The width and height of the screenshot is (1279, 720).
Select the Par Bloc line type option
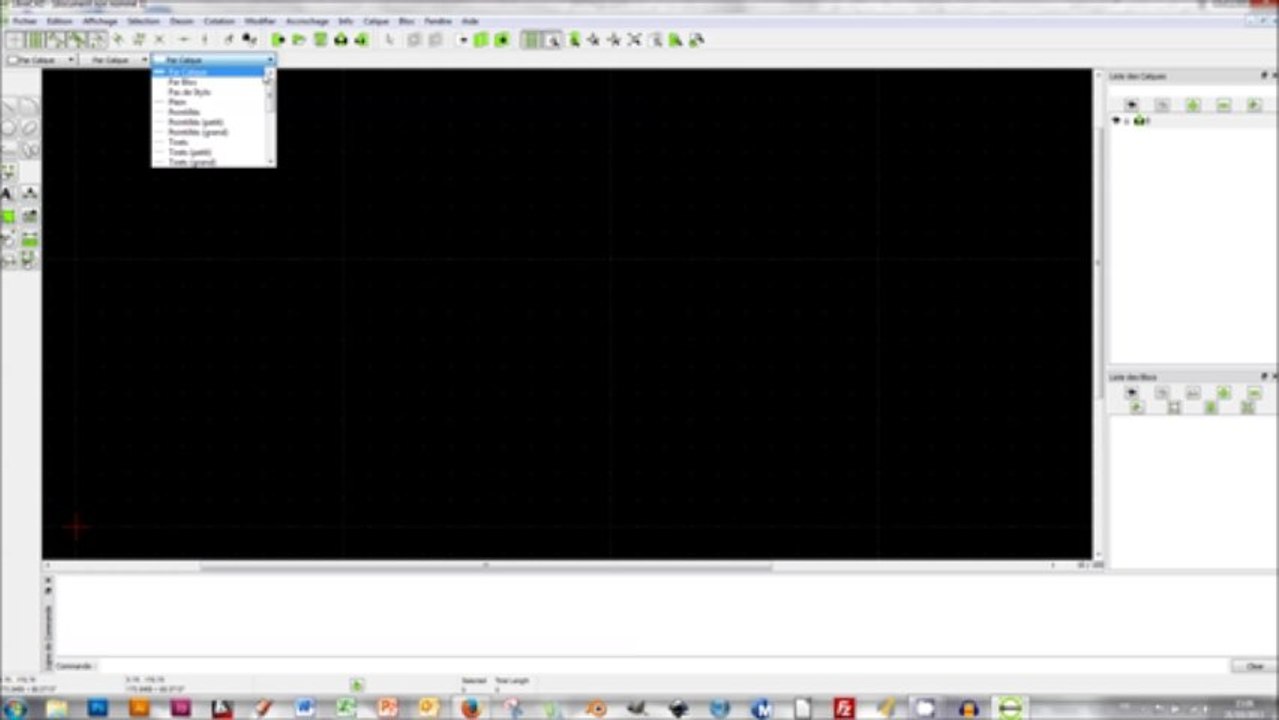(x=208, y=82)
